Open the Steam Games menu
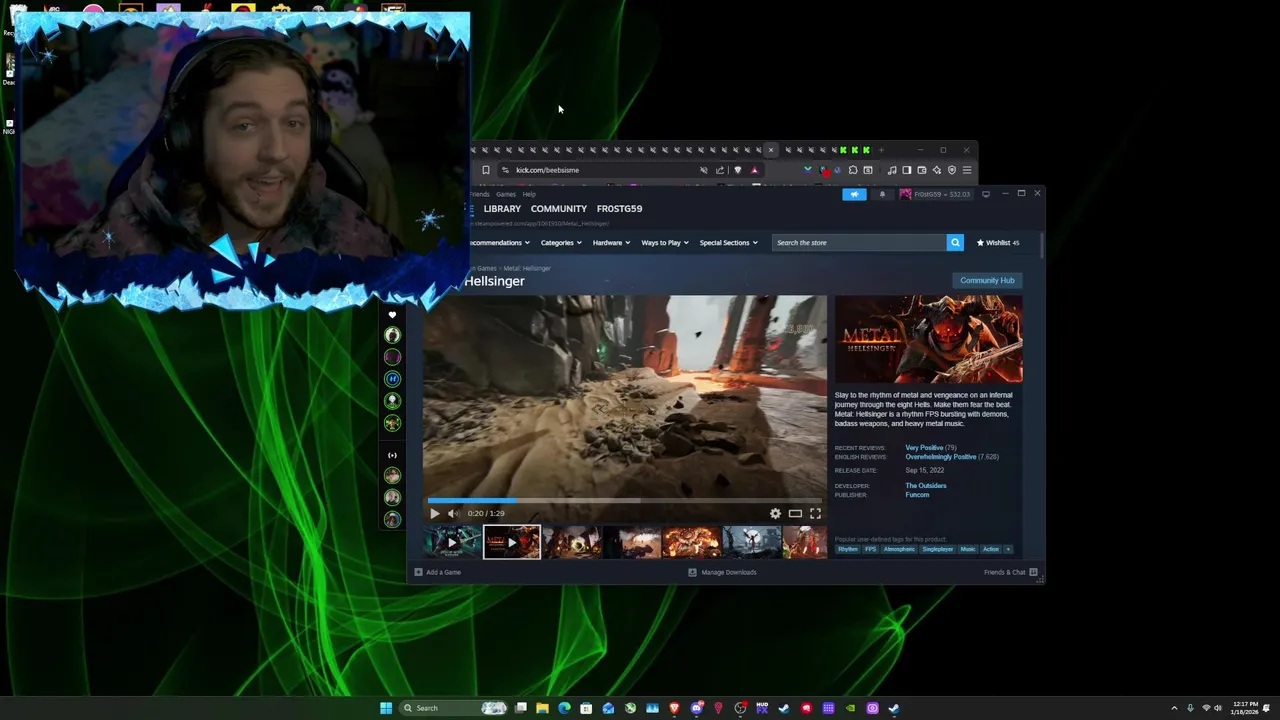Viewport: 1280px width, 720px height. [x=506, y=194]
